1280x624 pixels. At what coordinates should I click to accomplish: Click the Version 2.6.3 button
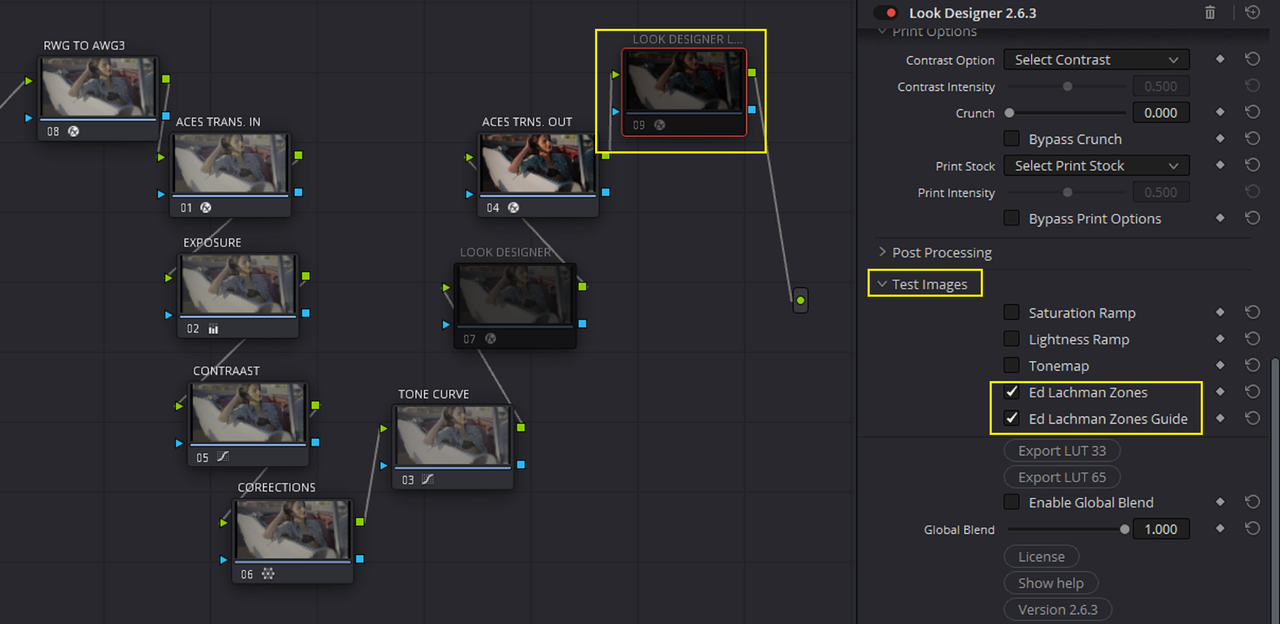[x=1058, y=609]
